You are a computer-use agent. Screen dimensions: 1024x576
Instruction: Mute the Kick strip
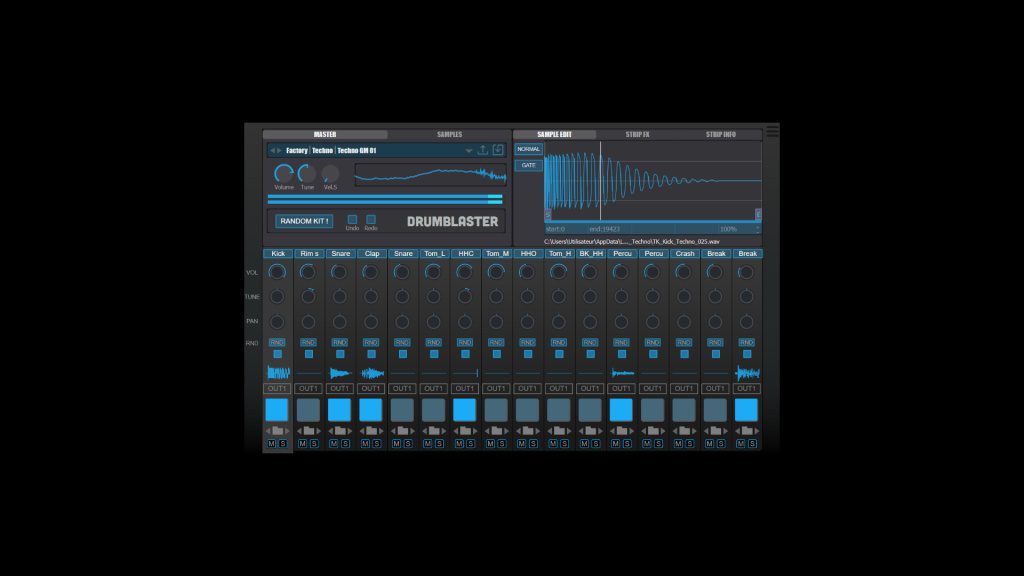pos(271,443)
